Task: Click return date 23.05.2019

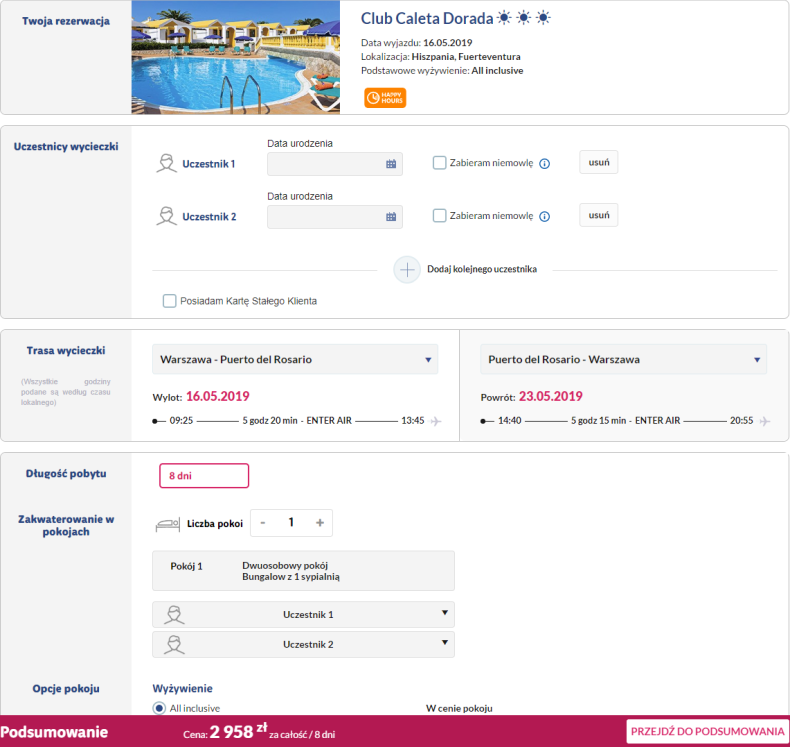Action: click(551, 396)
